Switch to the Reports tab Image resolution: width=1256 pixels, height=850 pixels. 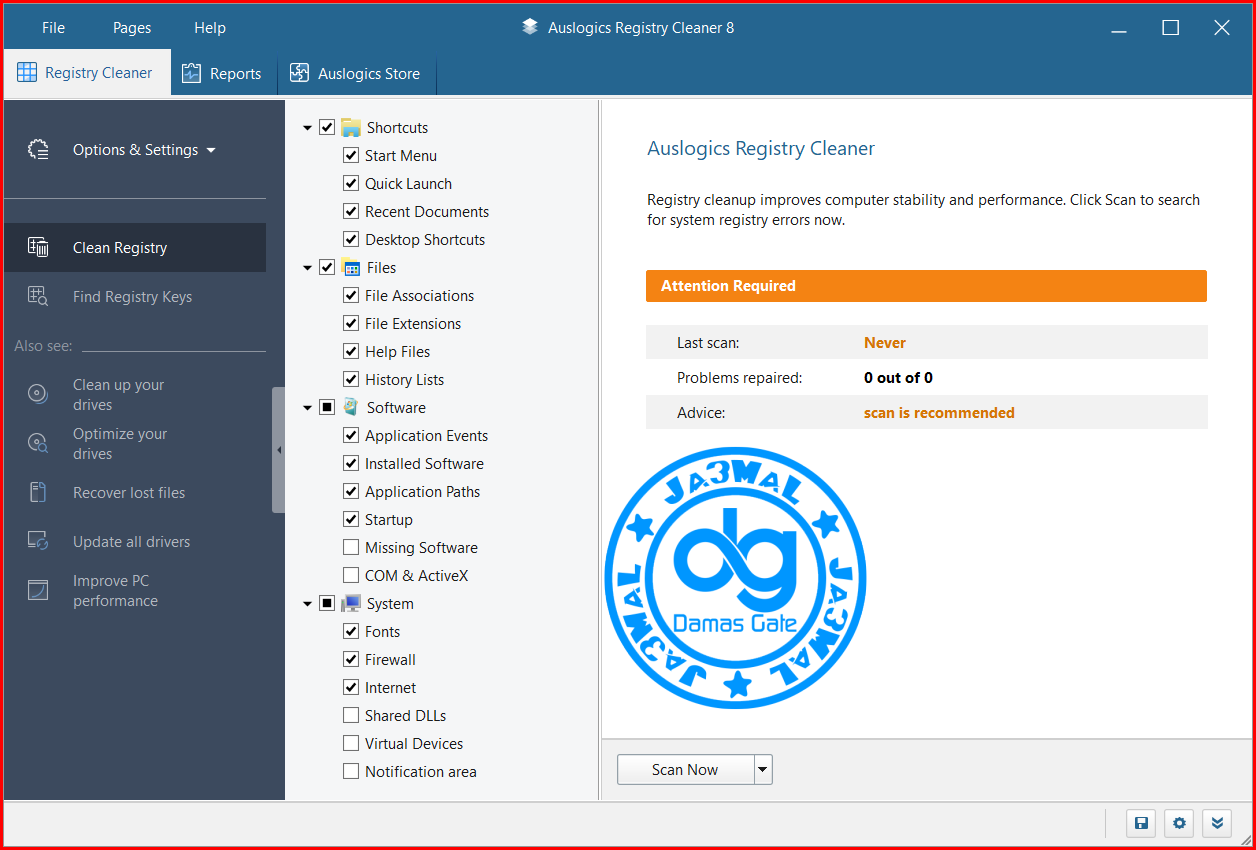tap(223, 73)
